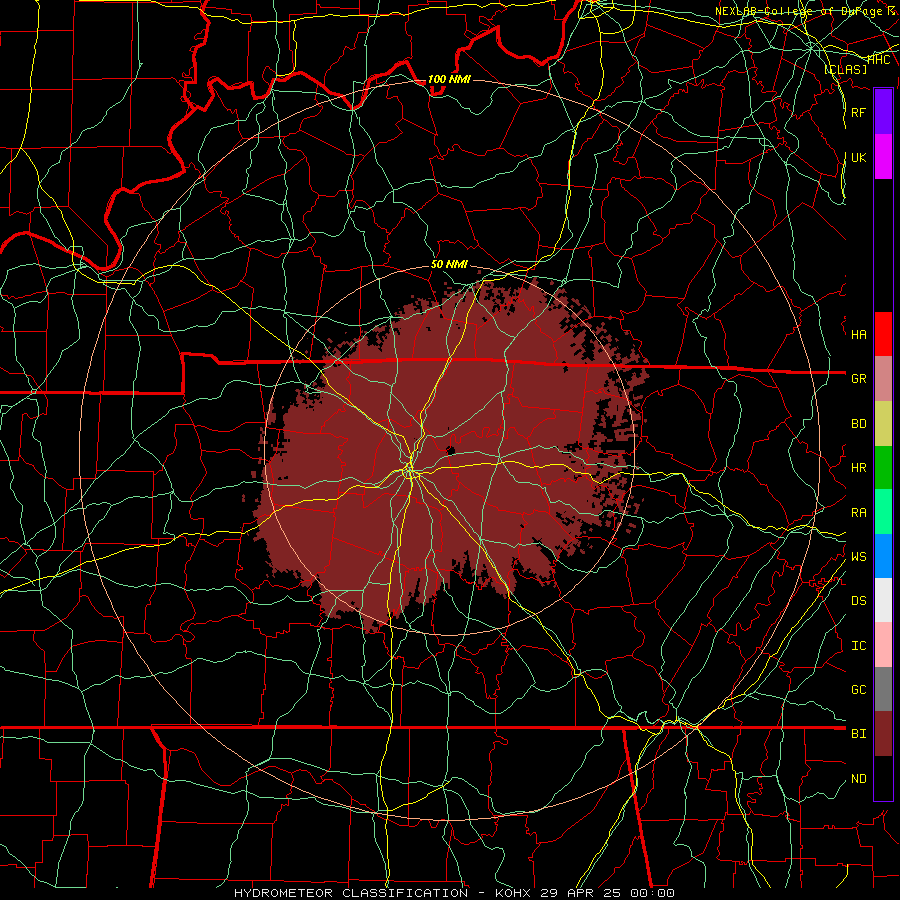Viewport: 900px width, 900px height.
Task: Click the 'KOHX' station identifier text
Action: (512, 893)
